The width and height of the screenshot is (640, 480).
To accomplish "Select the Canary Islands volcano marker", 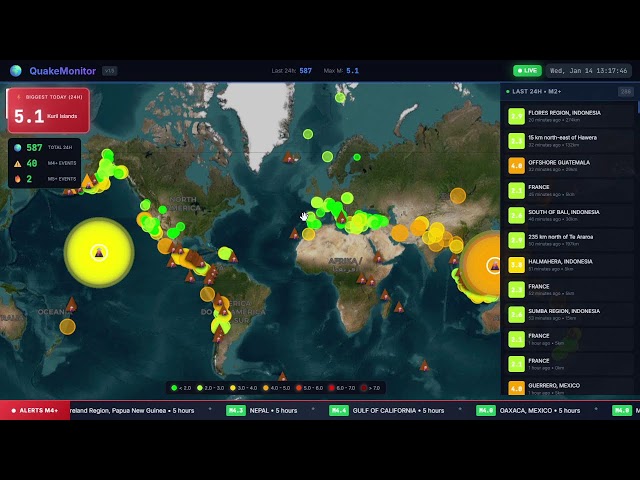I will click(294, 233).
